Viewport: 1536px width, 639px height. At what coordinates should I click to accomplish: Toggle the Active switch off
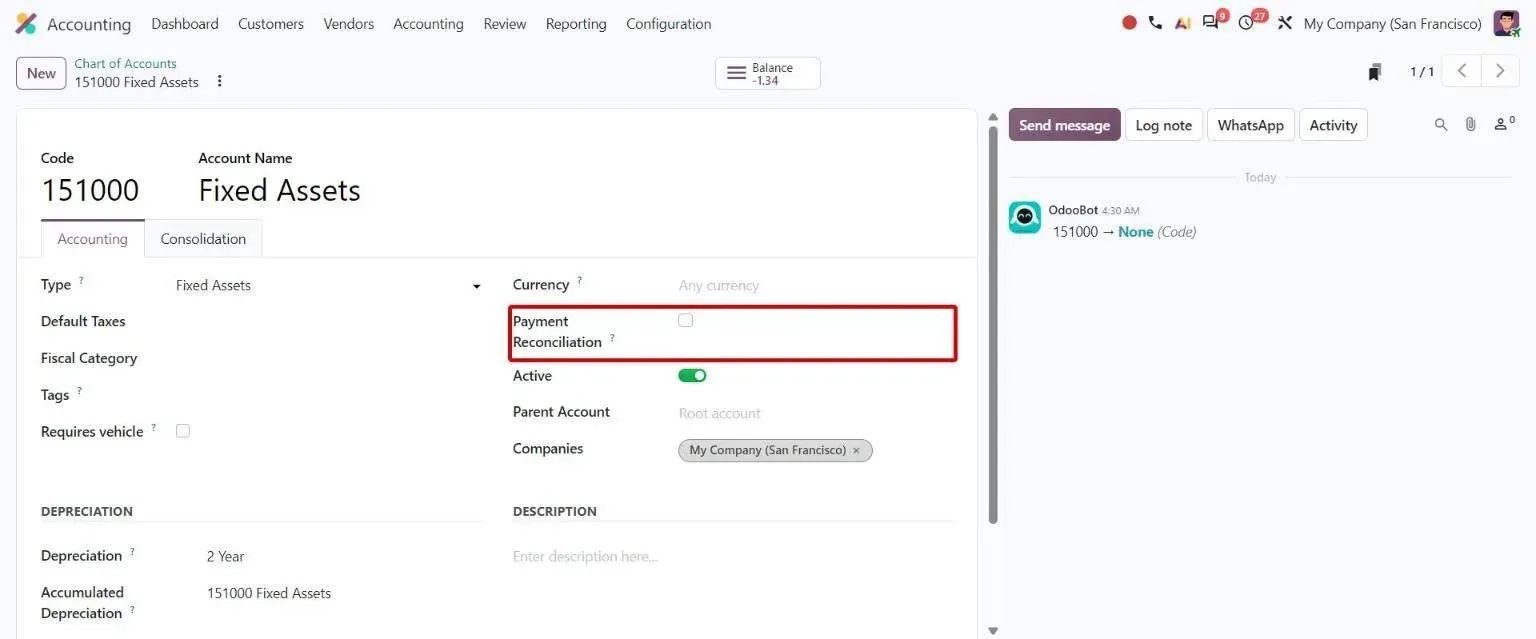(x=692, y=376)
